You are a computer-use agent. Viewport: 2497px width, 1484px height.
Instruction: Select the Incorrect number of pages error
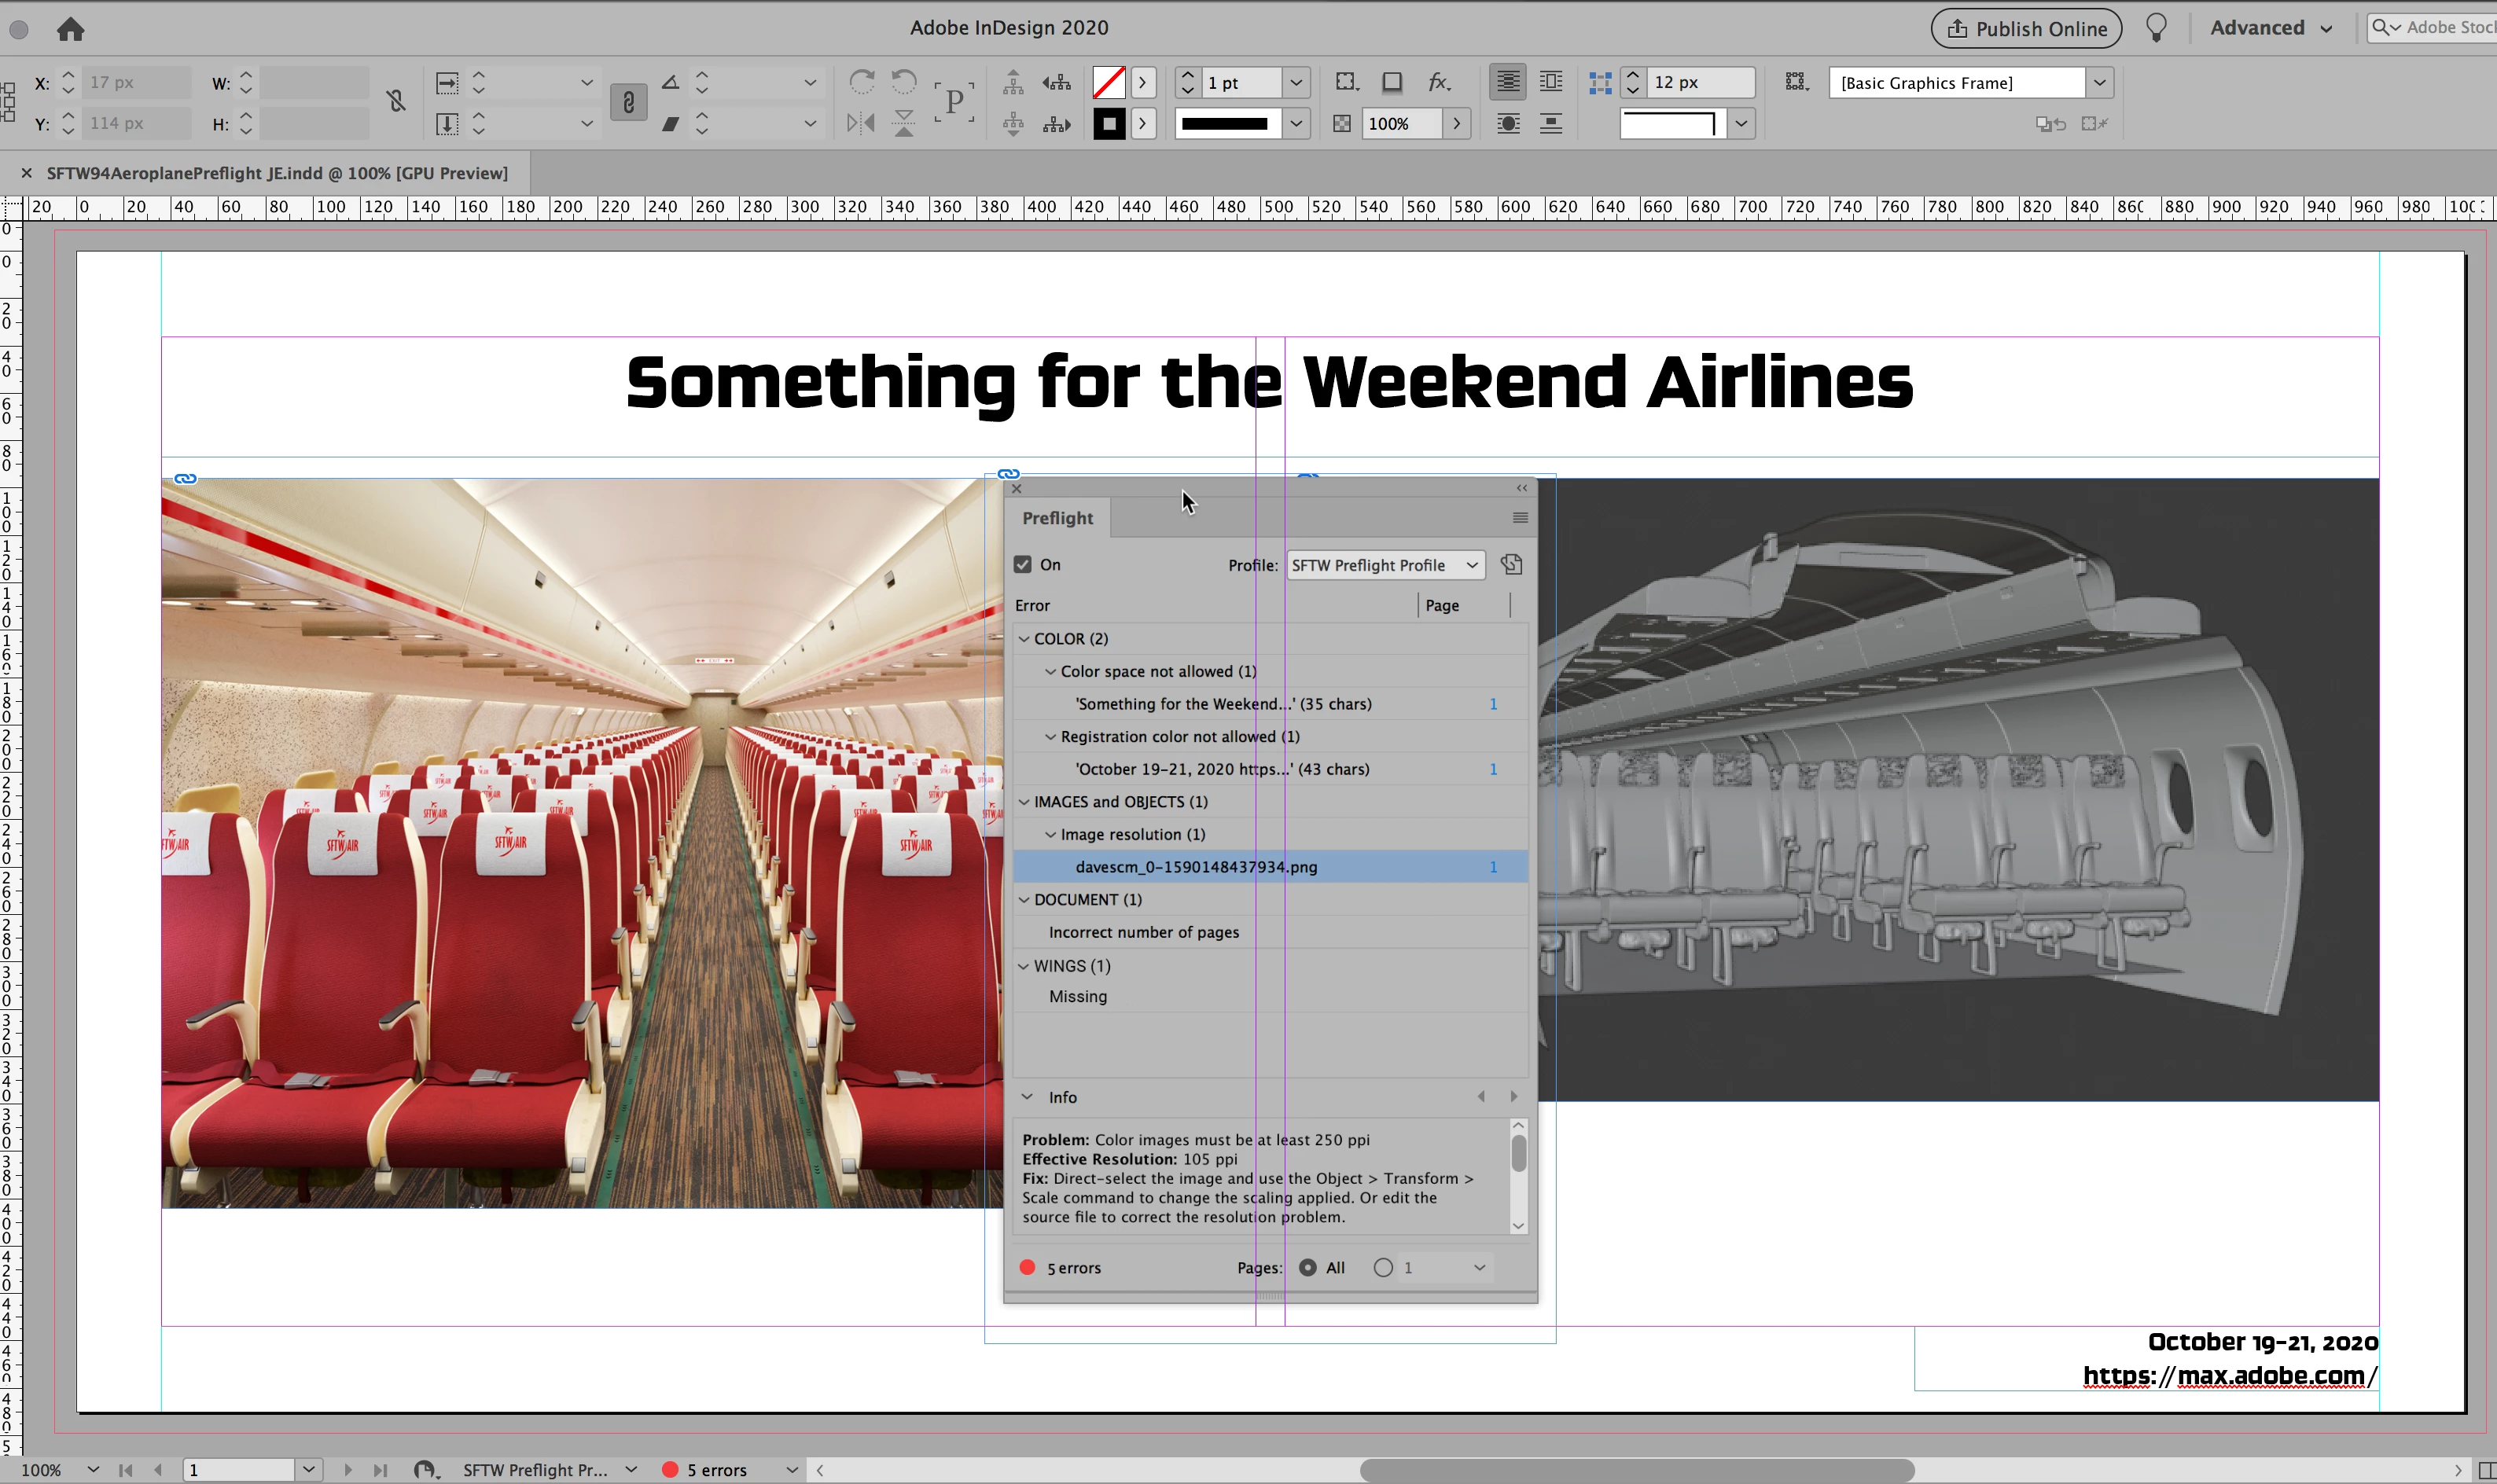[1143, 932]
